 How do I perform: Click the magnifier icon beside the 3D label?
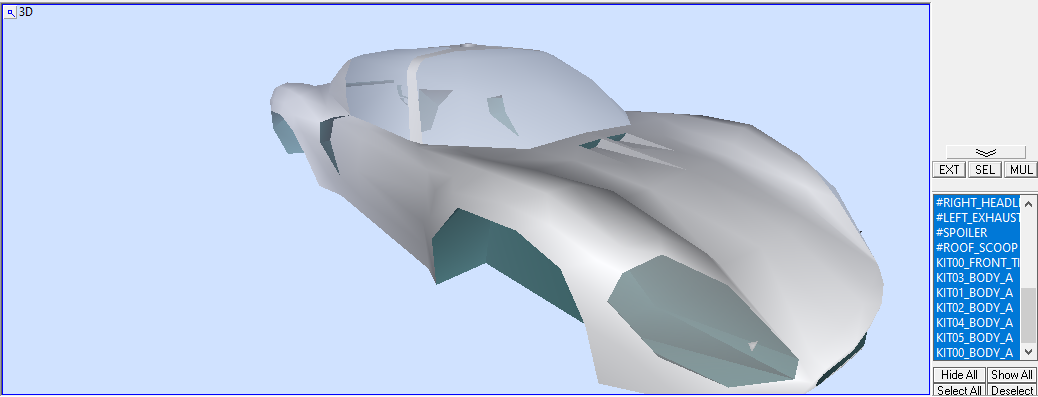pyautogui.click(x=10, y=12)
